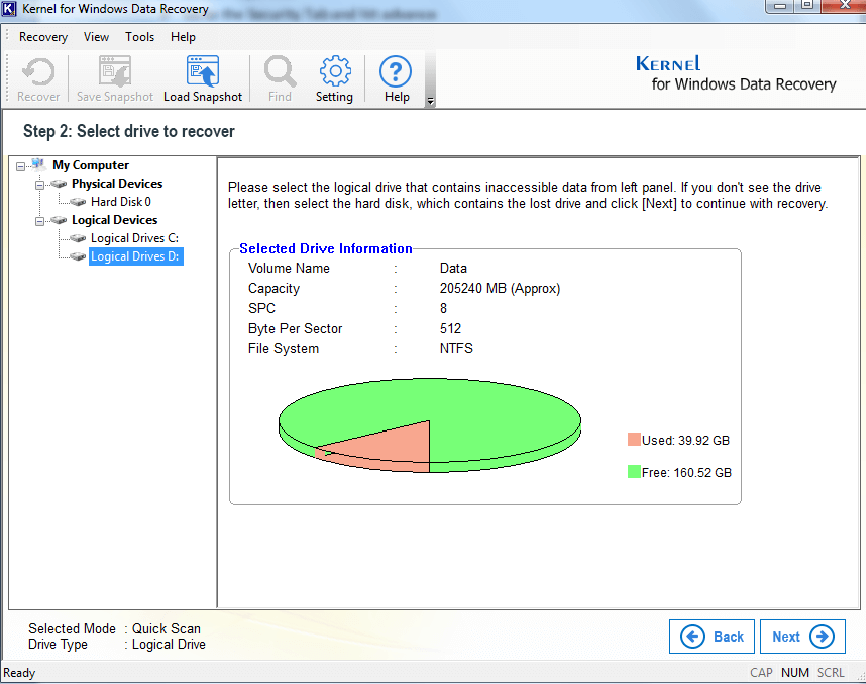
Task: Click the Free space color swatch
Action: point(634,472)
